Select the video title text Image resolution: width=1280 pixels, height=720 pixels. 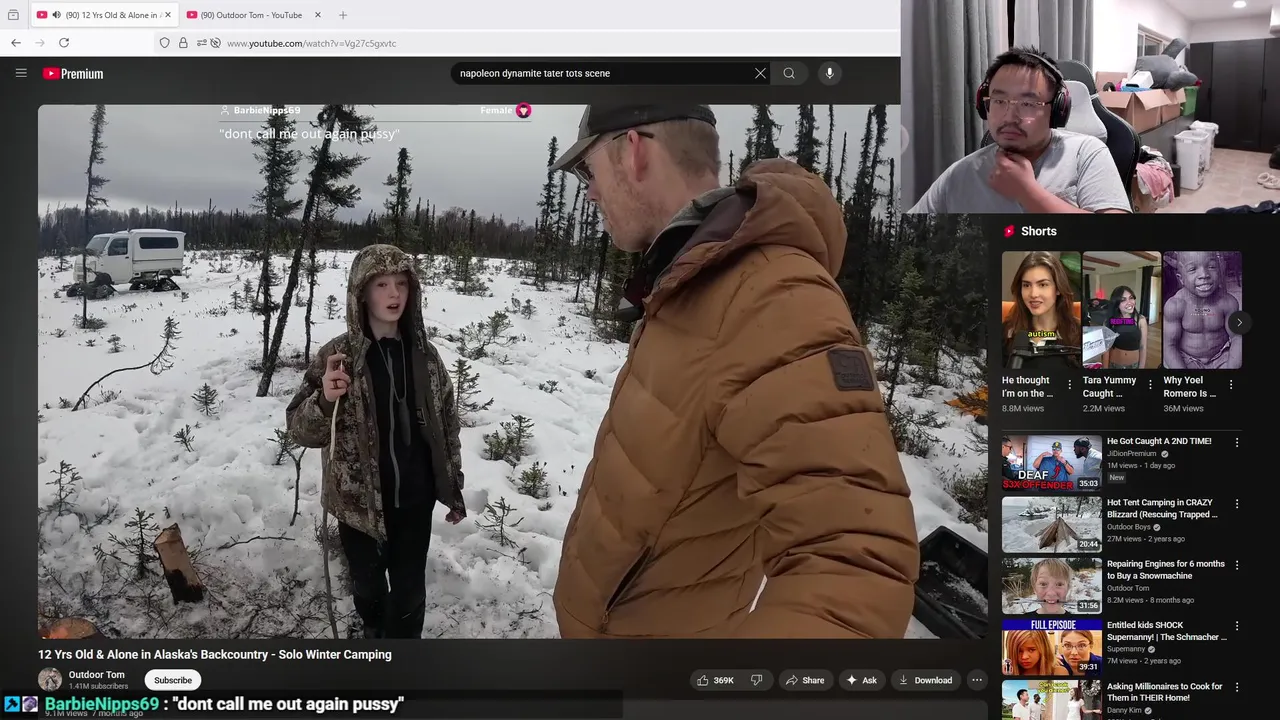(x=215, y=654)
